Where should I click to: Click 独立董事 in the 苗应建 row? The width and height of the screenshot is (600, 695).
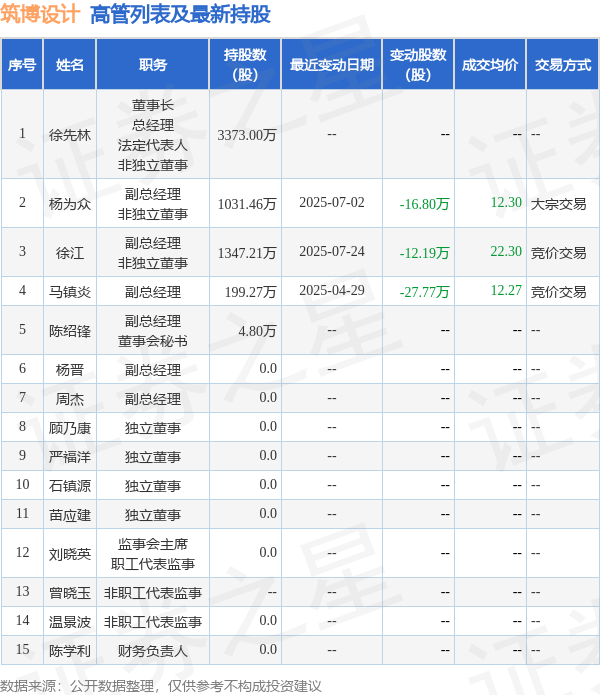152,515
